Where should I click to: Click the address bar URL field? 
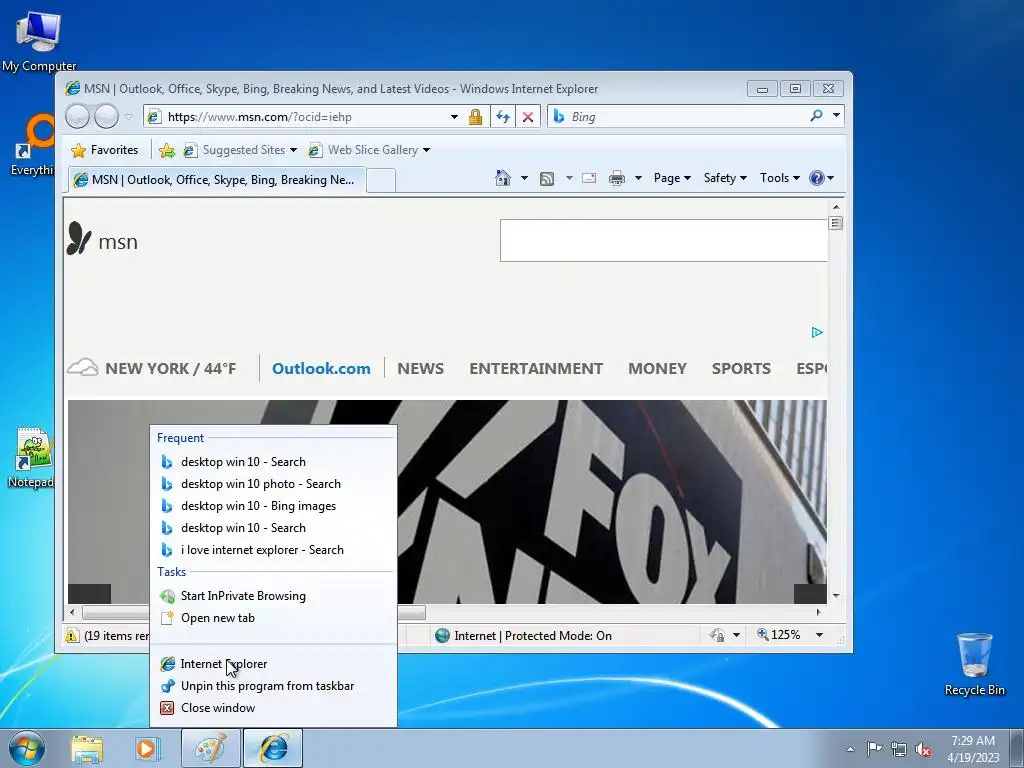tap(306, 117)
